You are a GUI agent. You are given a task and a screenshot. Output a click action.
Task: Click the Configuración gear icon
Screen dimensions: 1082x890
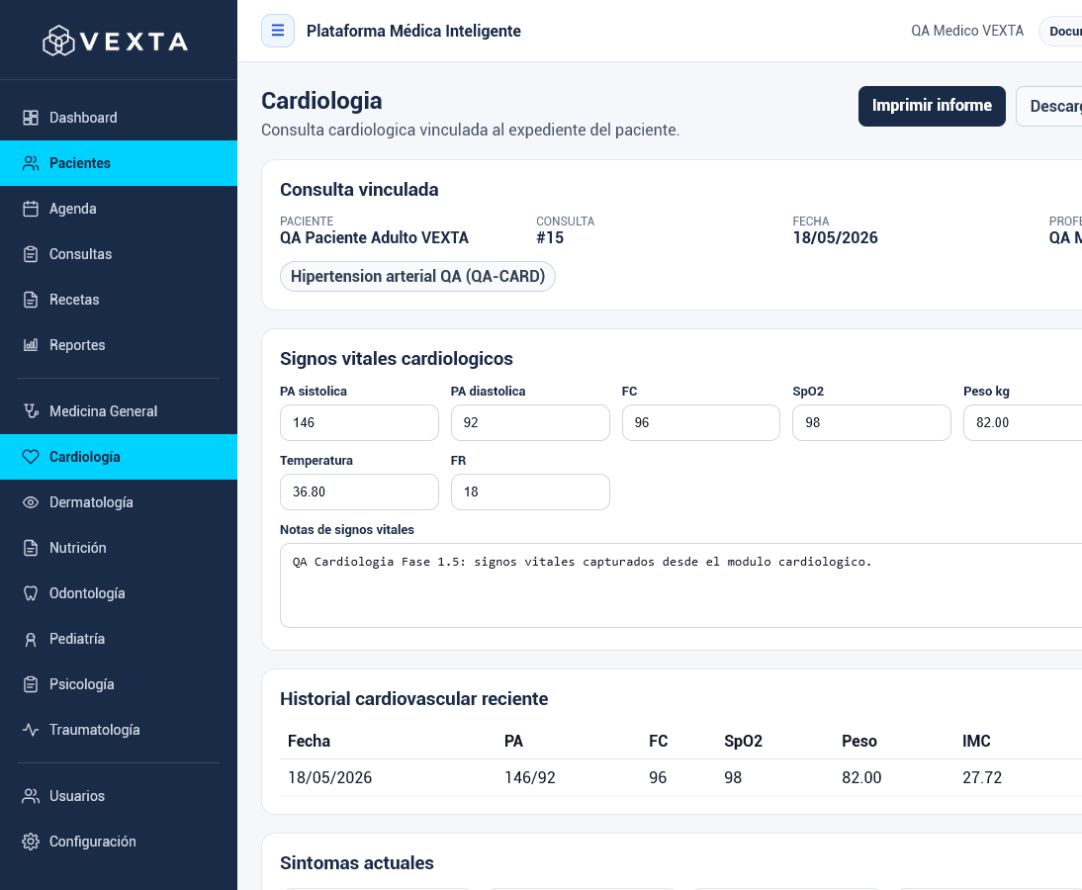[x=30, y=842]
